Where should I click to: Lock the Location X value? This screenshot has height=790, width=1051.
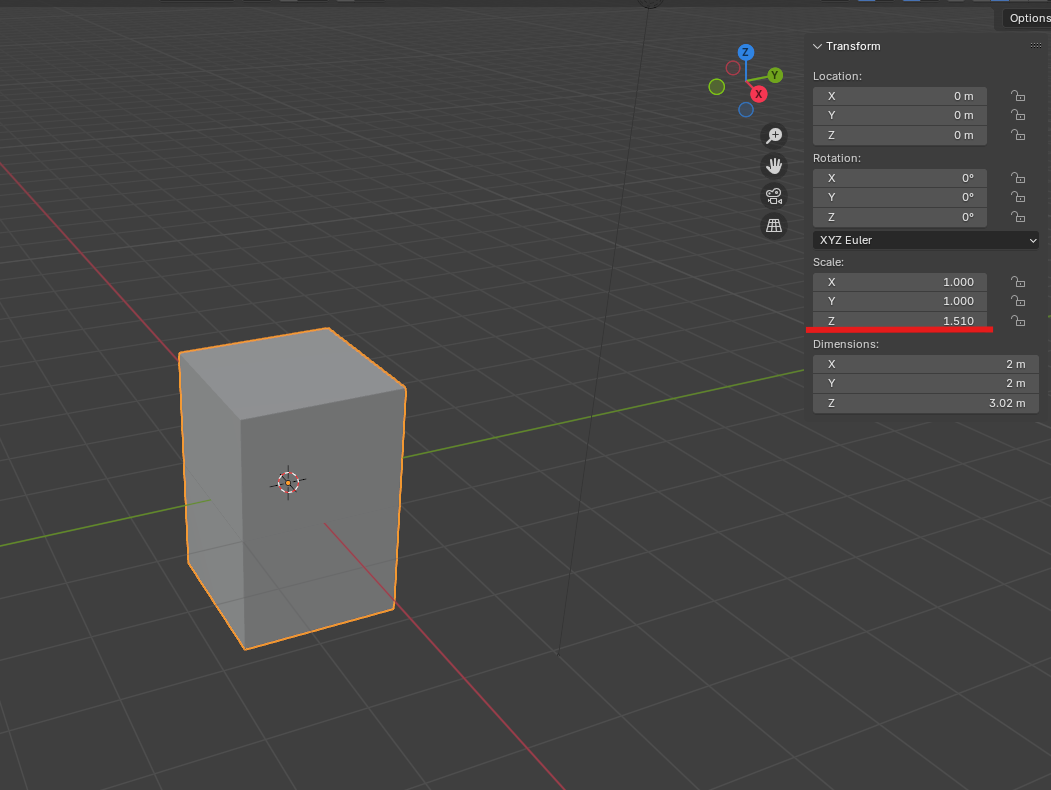tap(1018, 96)
